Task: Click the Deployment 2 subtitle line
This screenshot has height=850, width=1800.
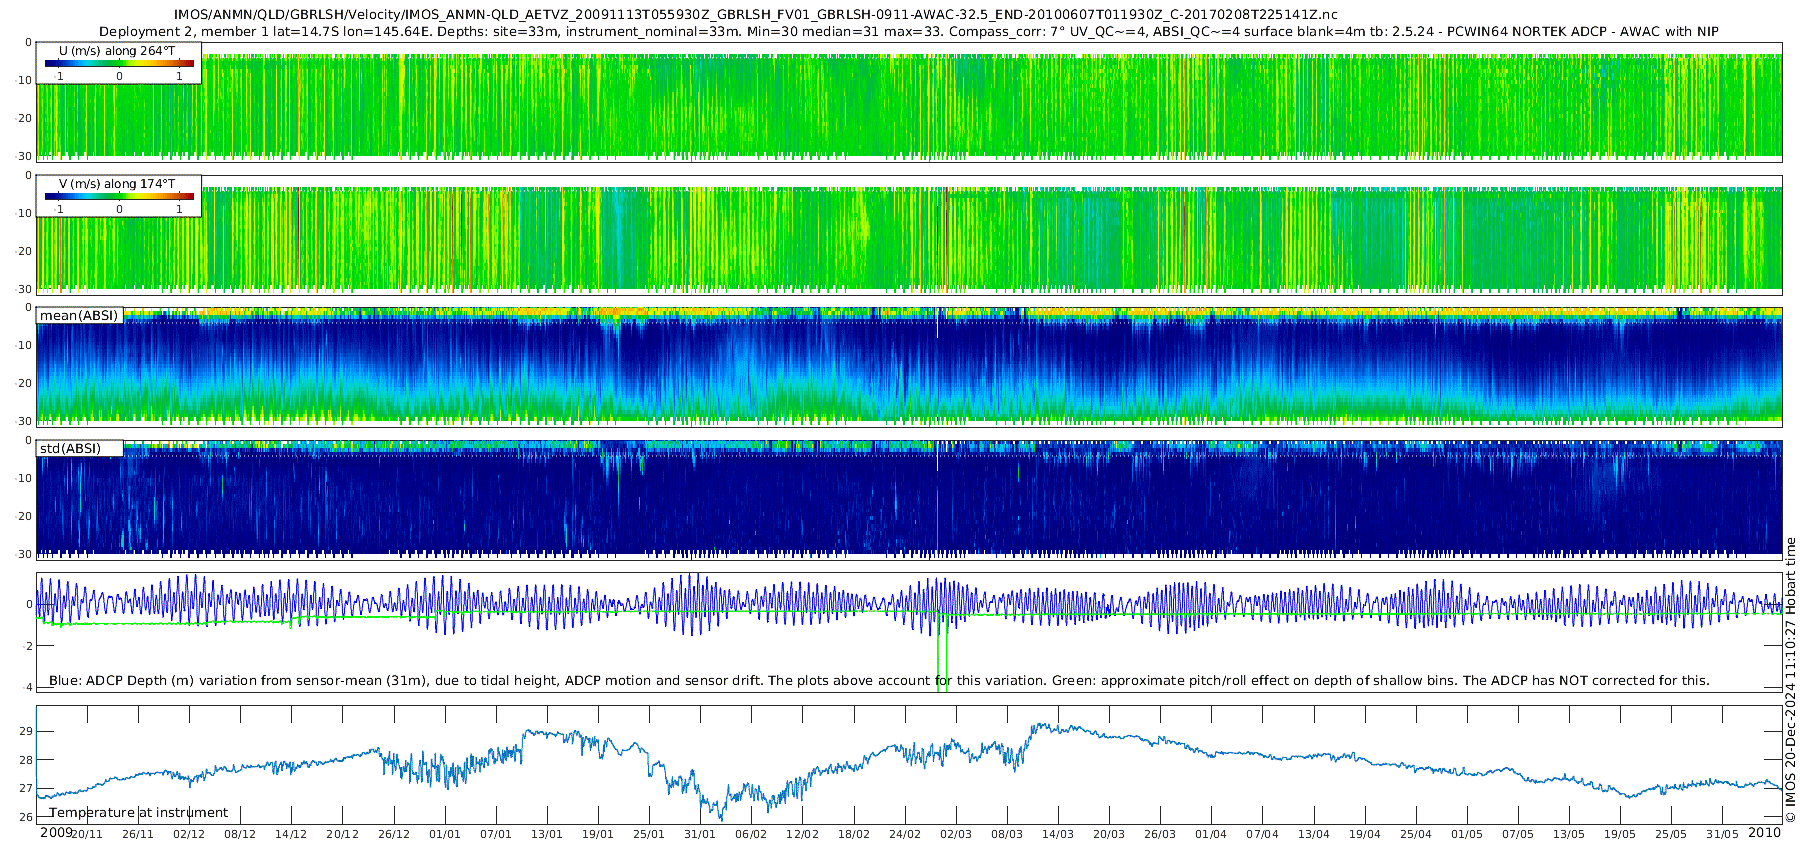Action: (x=908, y=31)
